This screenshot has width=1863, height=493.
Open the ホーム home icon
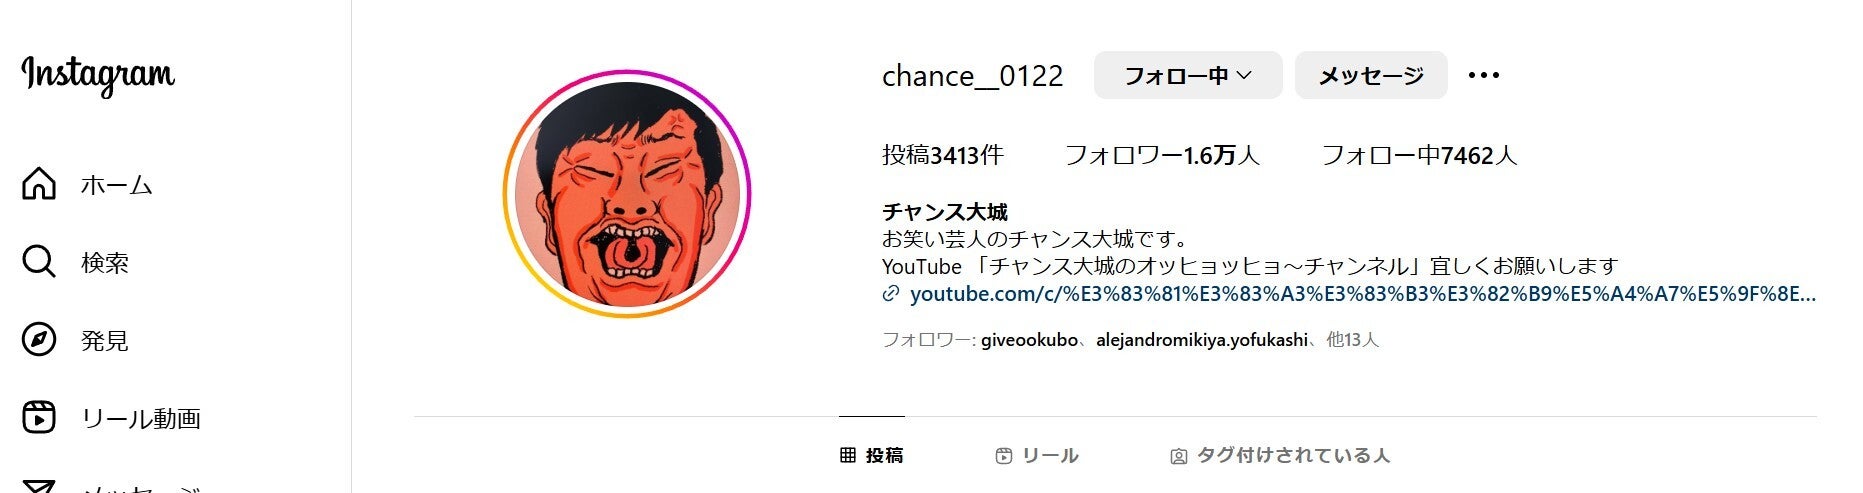pyautogui.click(x=39, y=184)
